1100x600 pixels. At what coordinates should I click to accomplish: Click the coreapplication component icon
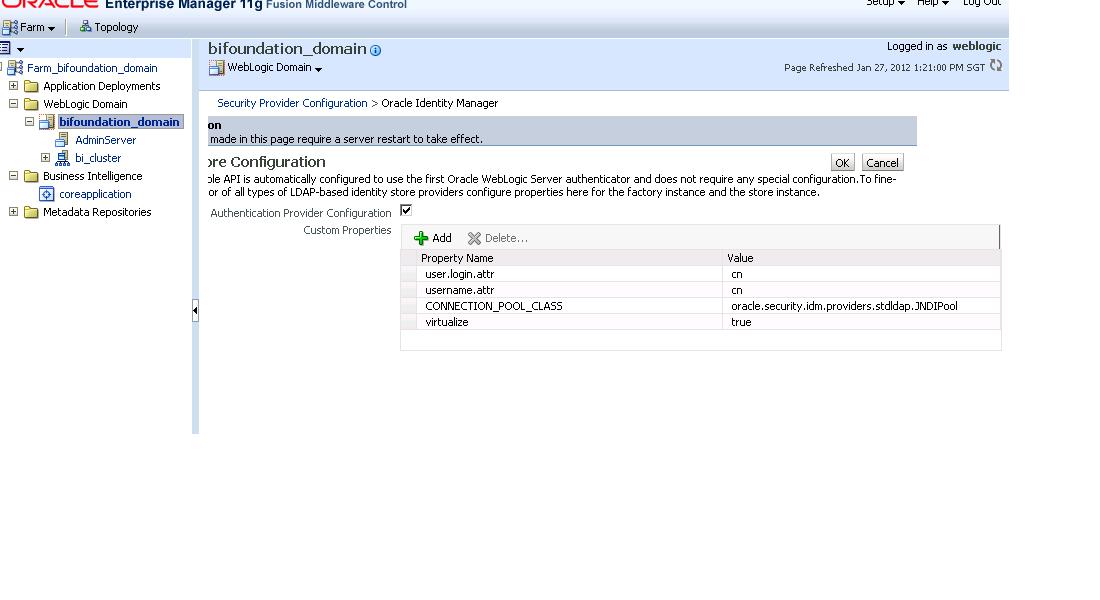(47, 194)
